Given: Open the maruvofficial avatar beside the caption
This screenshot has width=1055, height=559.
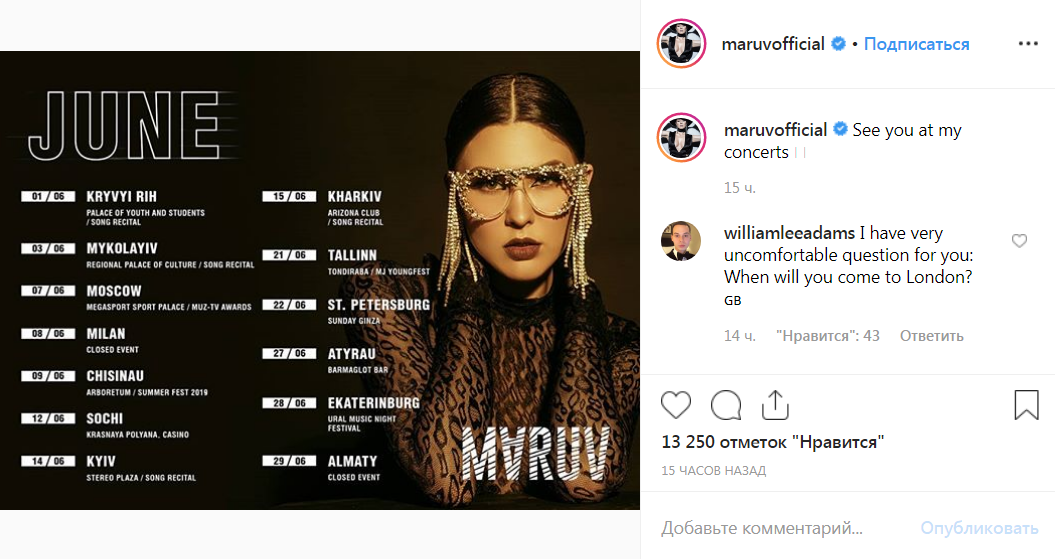Looking at the screenshot, I should (681, 137).
